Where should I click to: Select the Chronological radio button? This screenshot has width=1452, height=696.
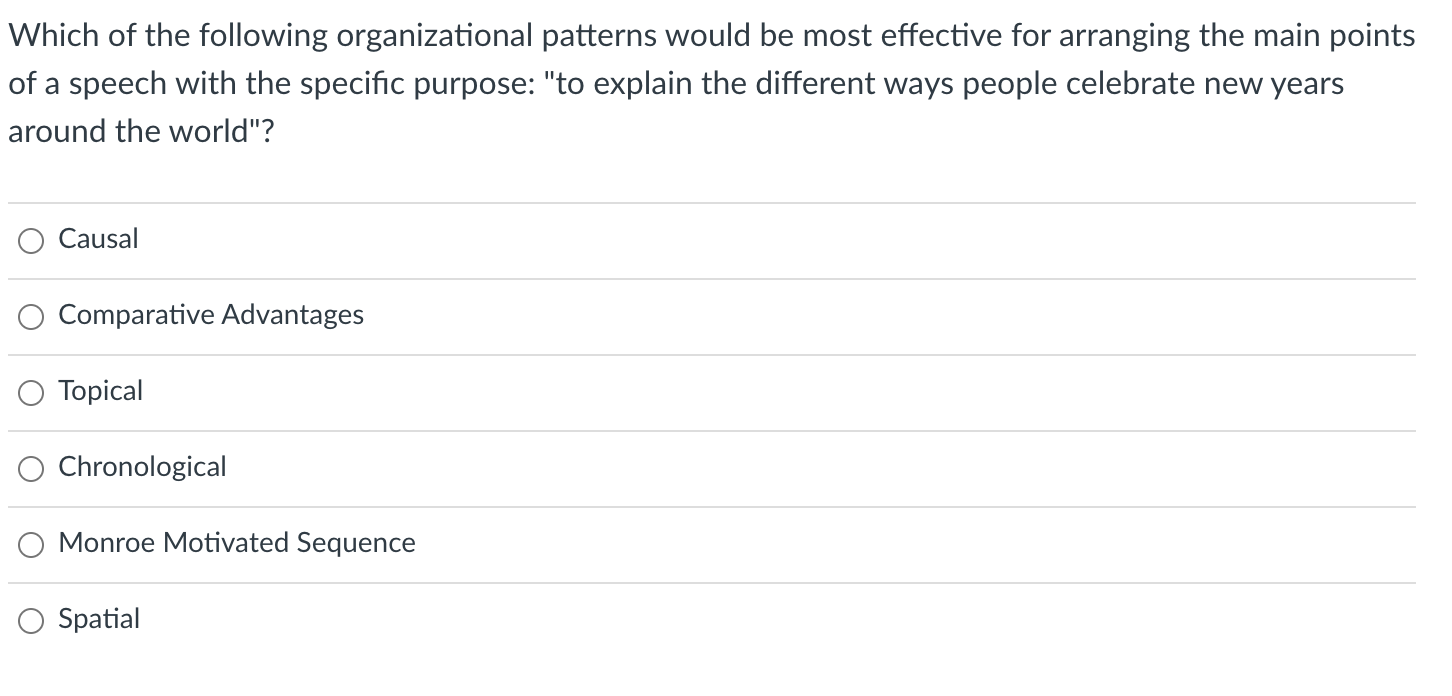click(30, 468)
